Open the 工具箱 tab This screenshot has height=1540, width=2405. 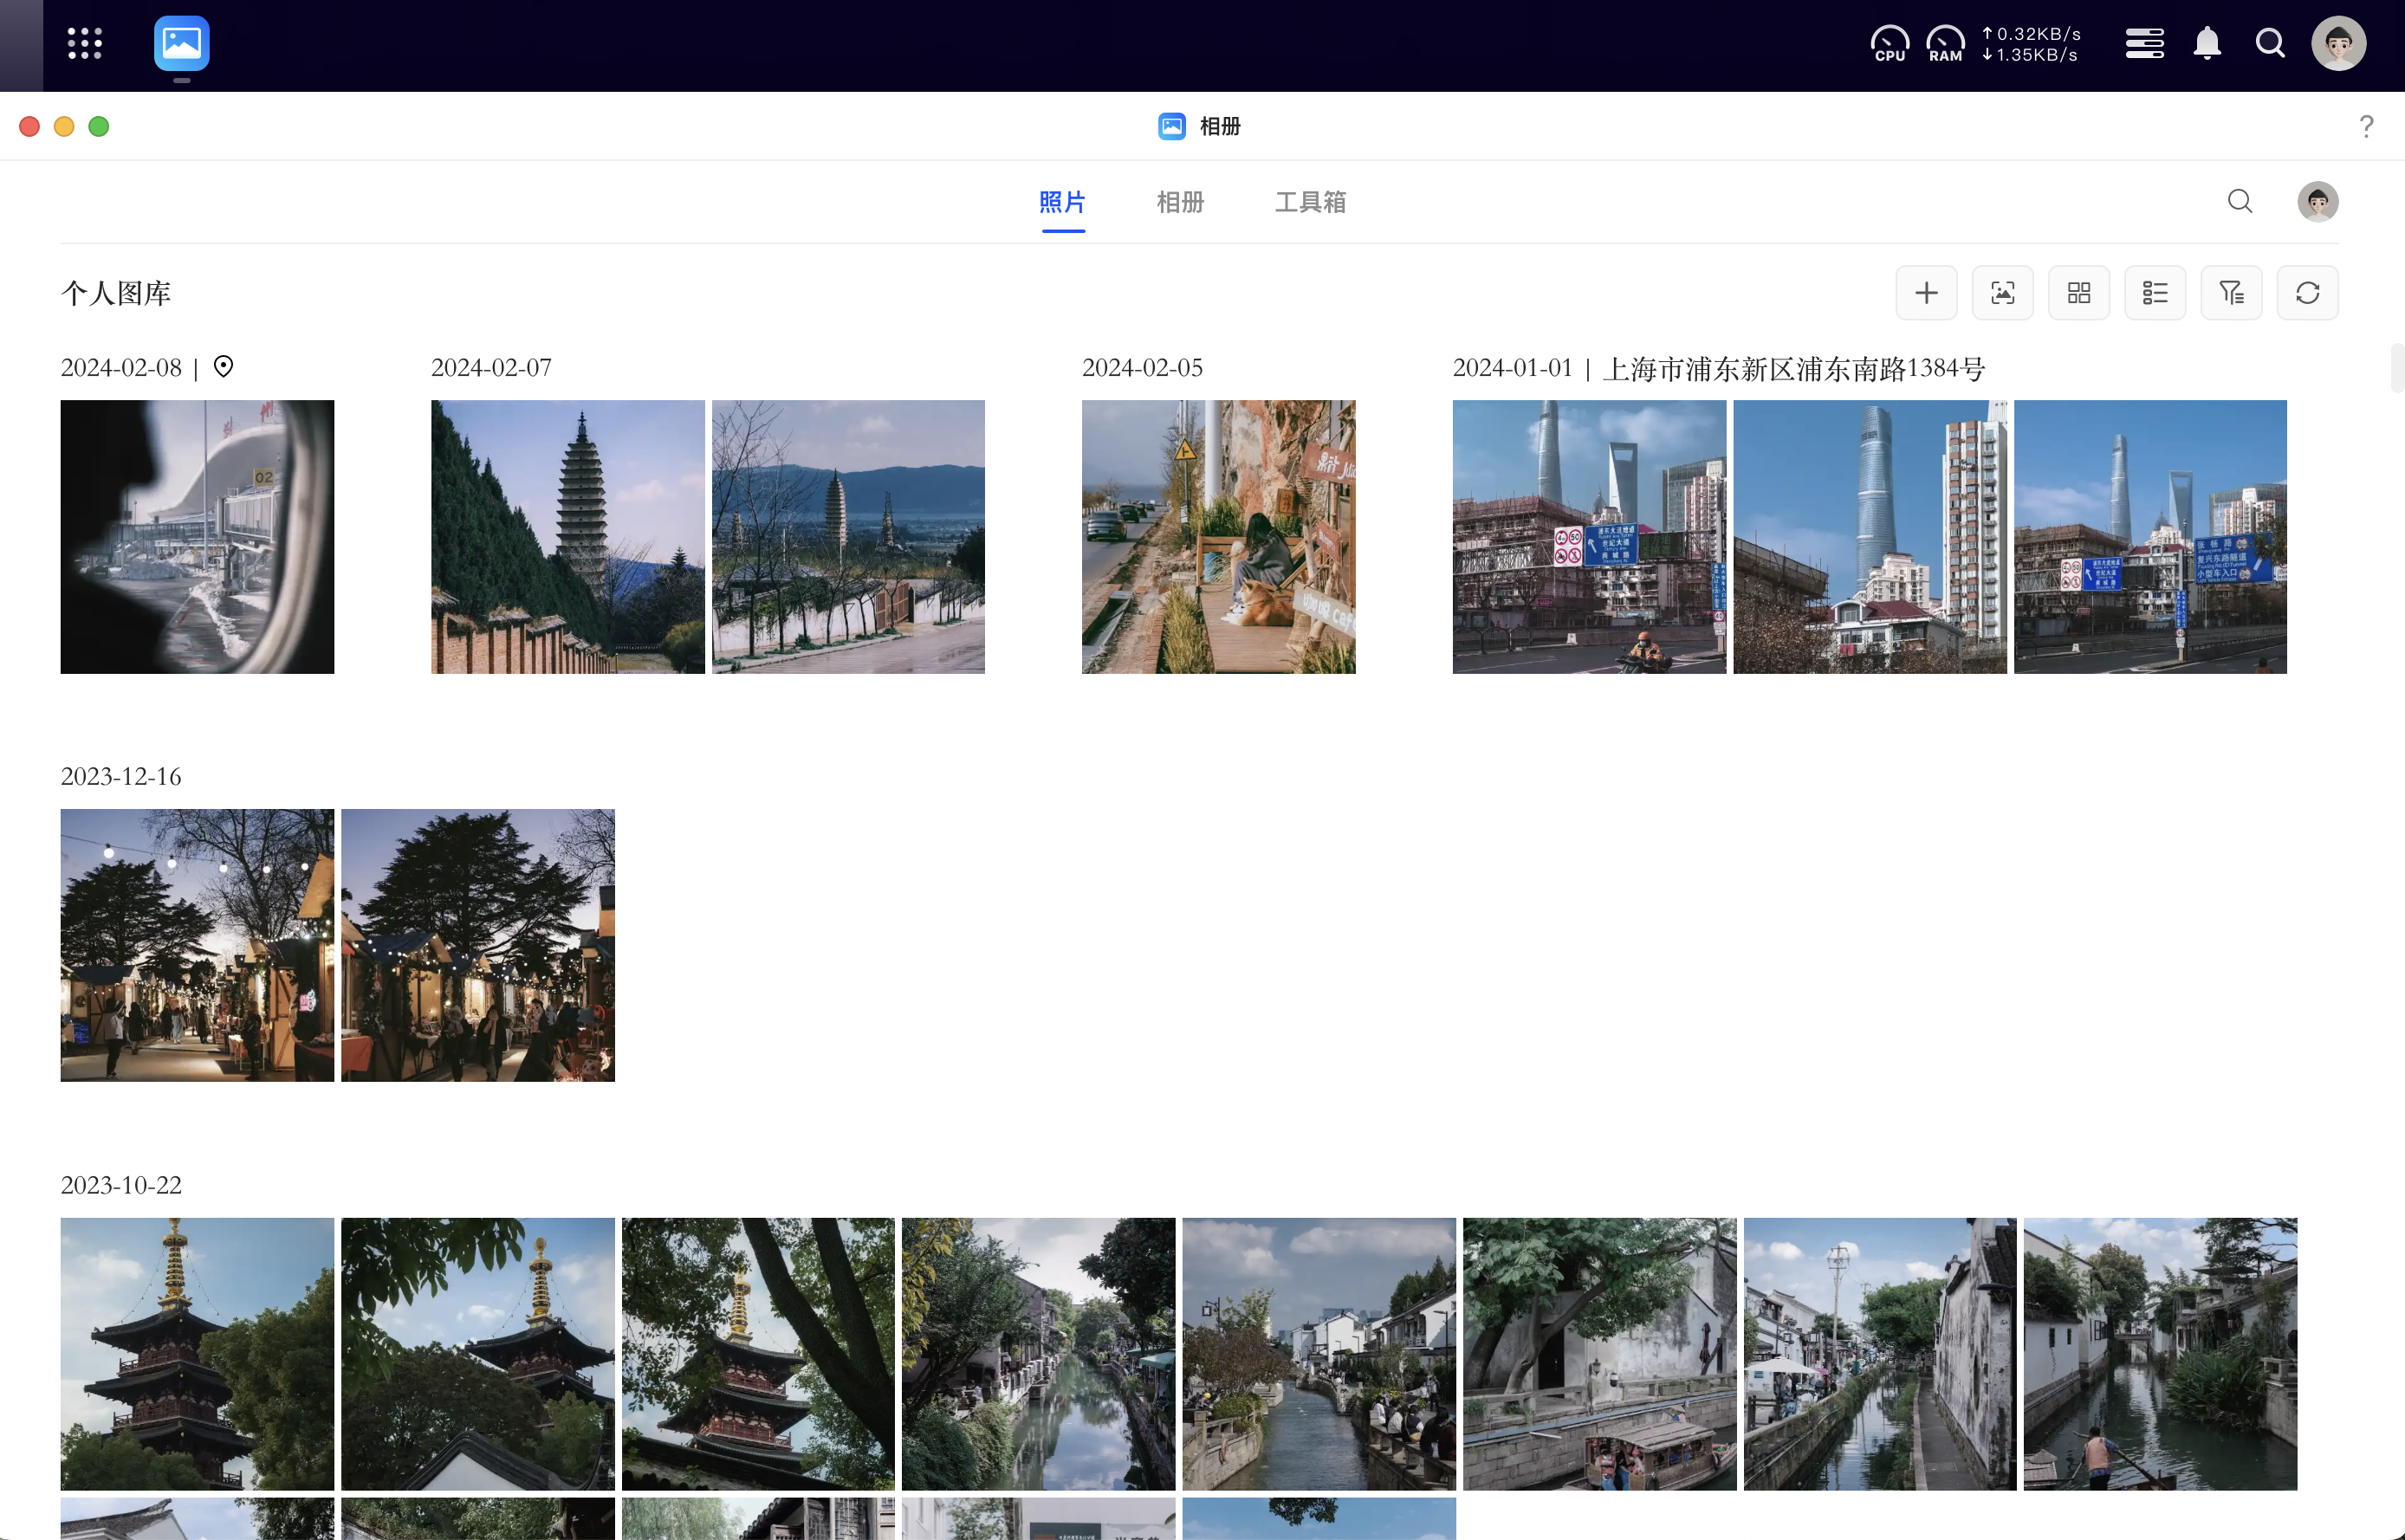coord(1310,202)
